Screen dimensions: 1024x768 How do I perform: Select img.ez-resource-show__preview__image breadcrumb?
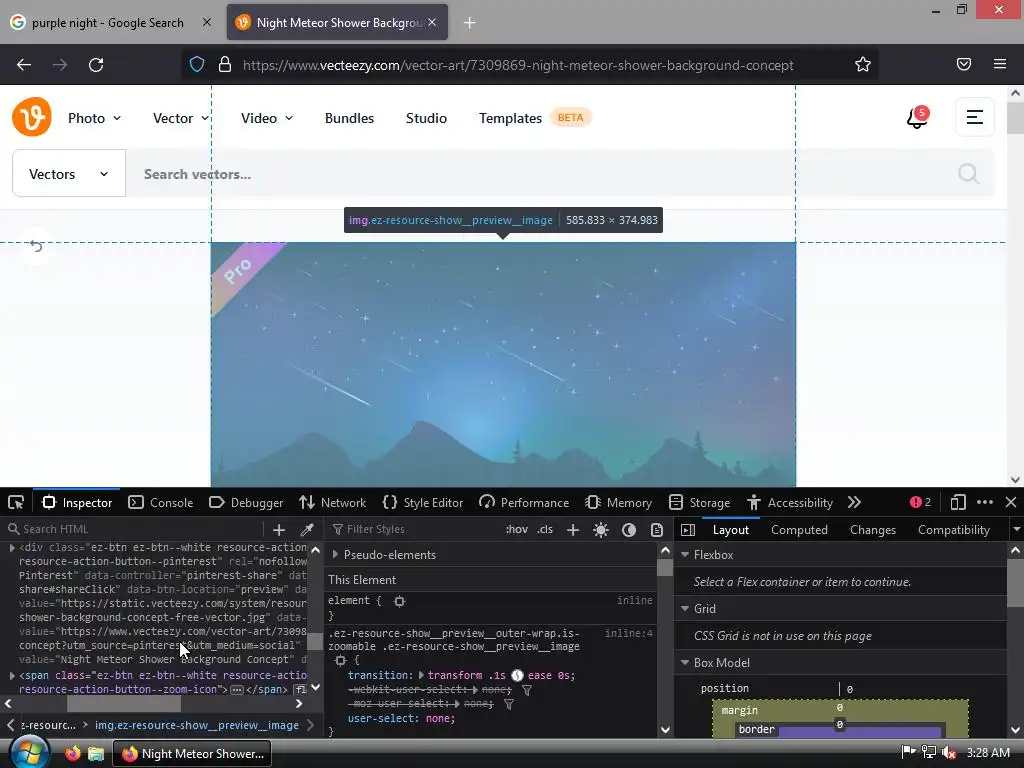[197, 725]
